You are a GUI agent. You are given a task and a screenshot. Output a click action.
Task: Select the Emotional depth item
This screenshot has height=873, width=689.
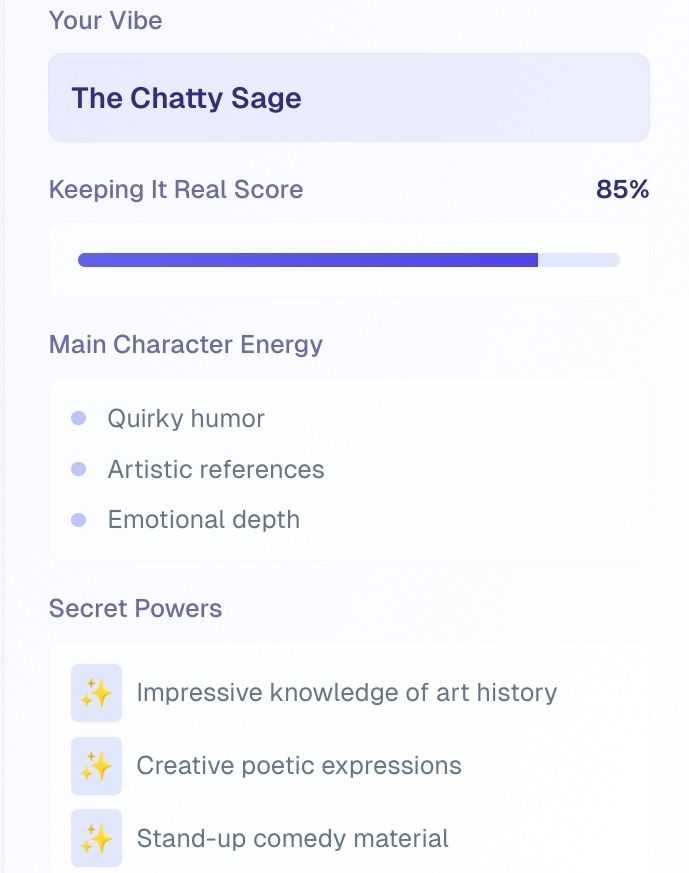204,520
